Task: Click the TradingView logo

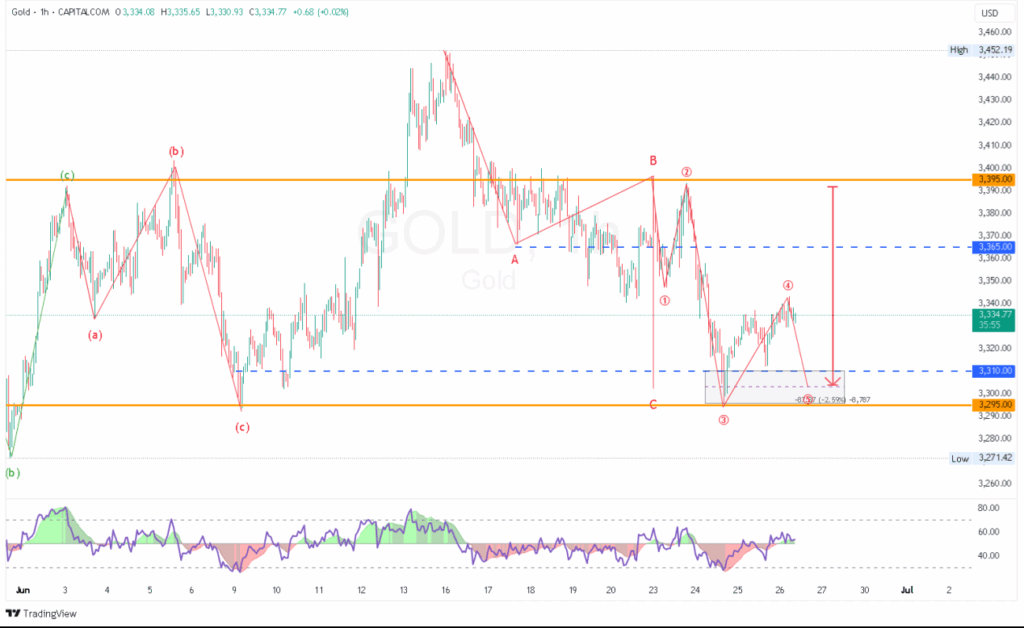Action: tap(40, 613)
